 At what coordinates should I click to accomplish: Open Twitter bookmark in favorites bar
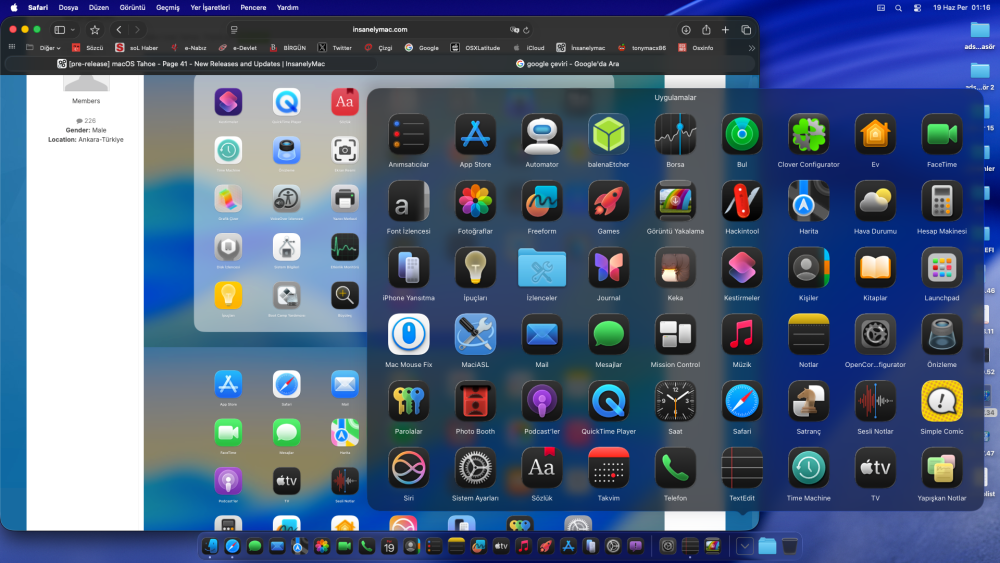pyautogui.click(x=335, y=48)
